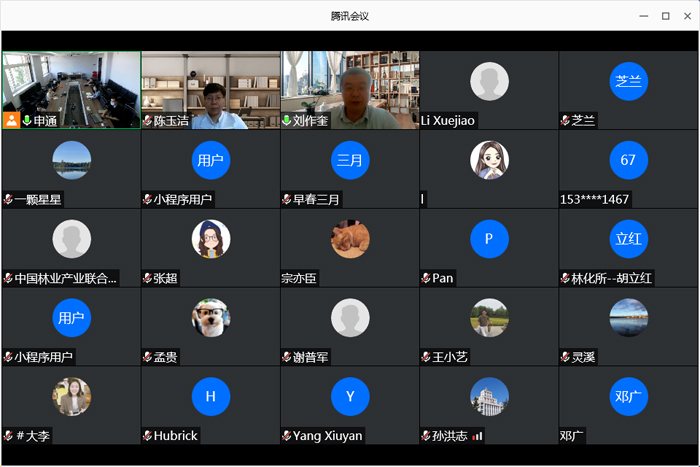Click the muted mic icon beside 王小艺
Image resolution: width=700 pixels, height=467 pixels.
[426, 357]
